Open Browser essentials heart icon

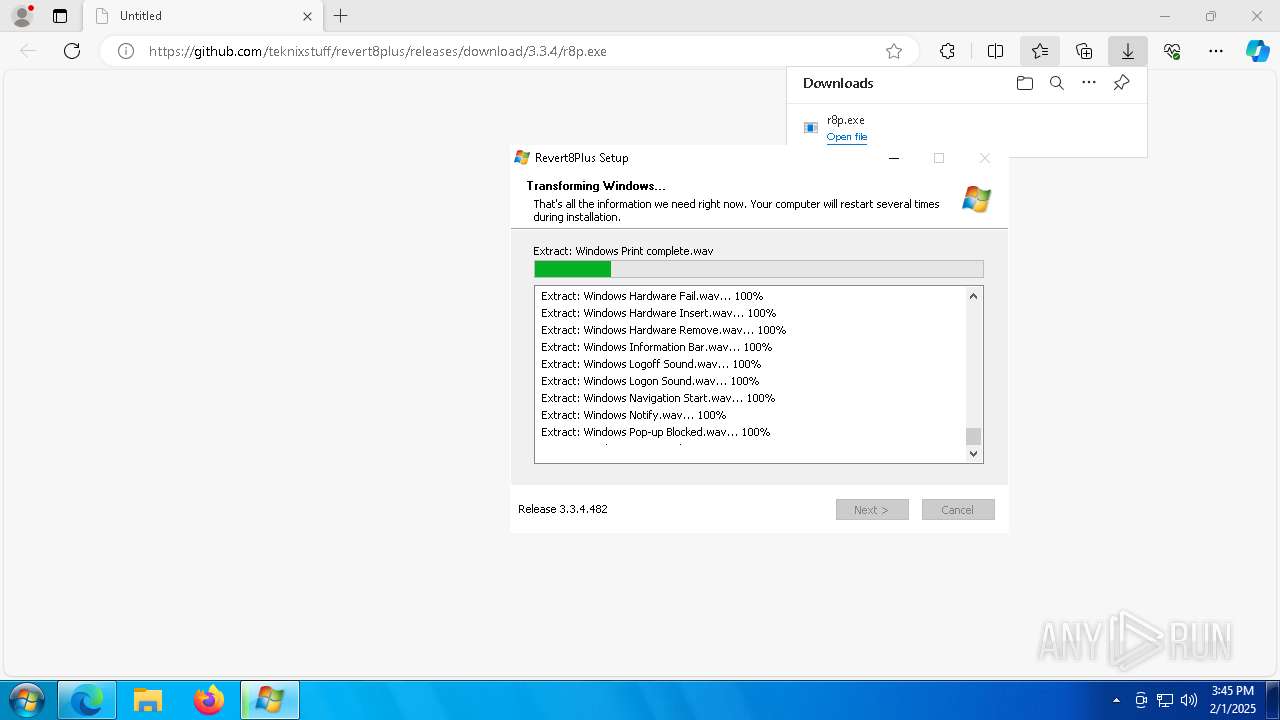(1172, 51)
